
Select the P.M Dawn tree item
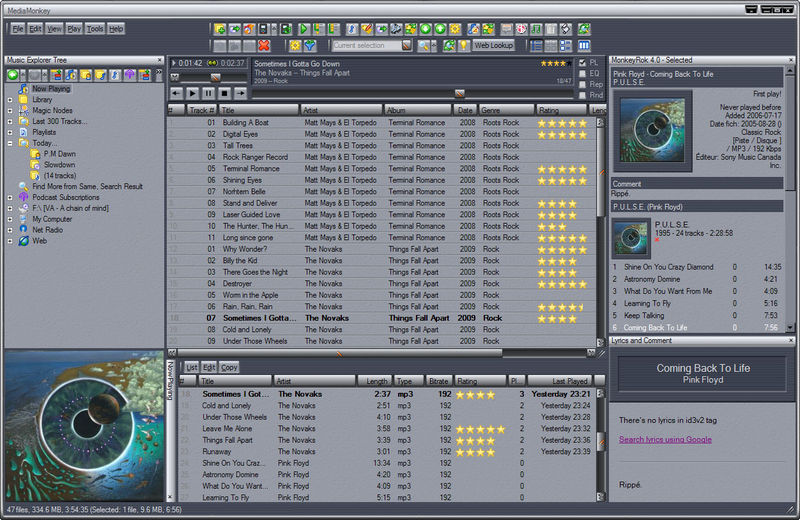59,154
